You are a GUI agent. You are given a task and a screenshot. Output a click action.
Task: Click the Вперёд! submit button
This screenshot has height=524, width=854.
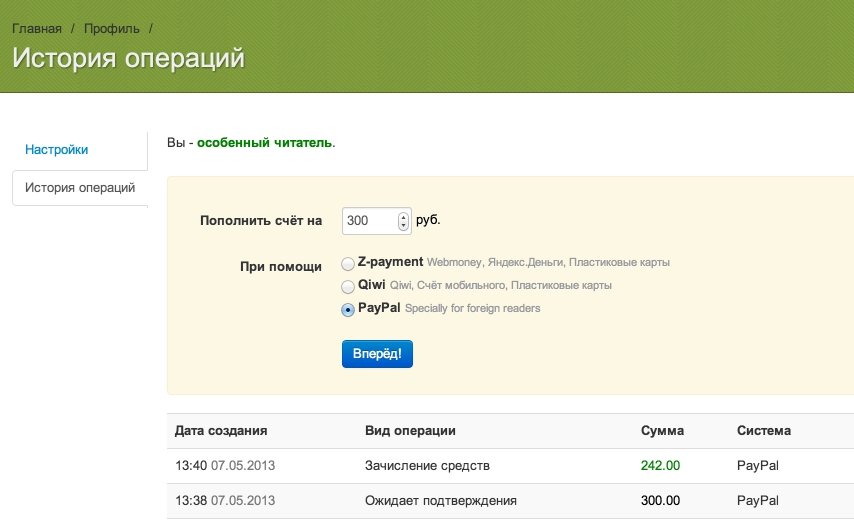[x=377, y=354]
